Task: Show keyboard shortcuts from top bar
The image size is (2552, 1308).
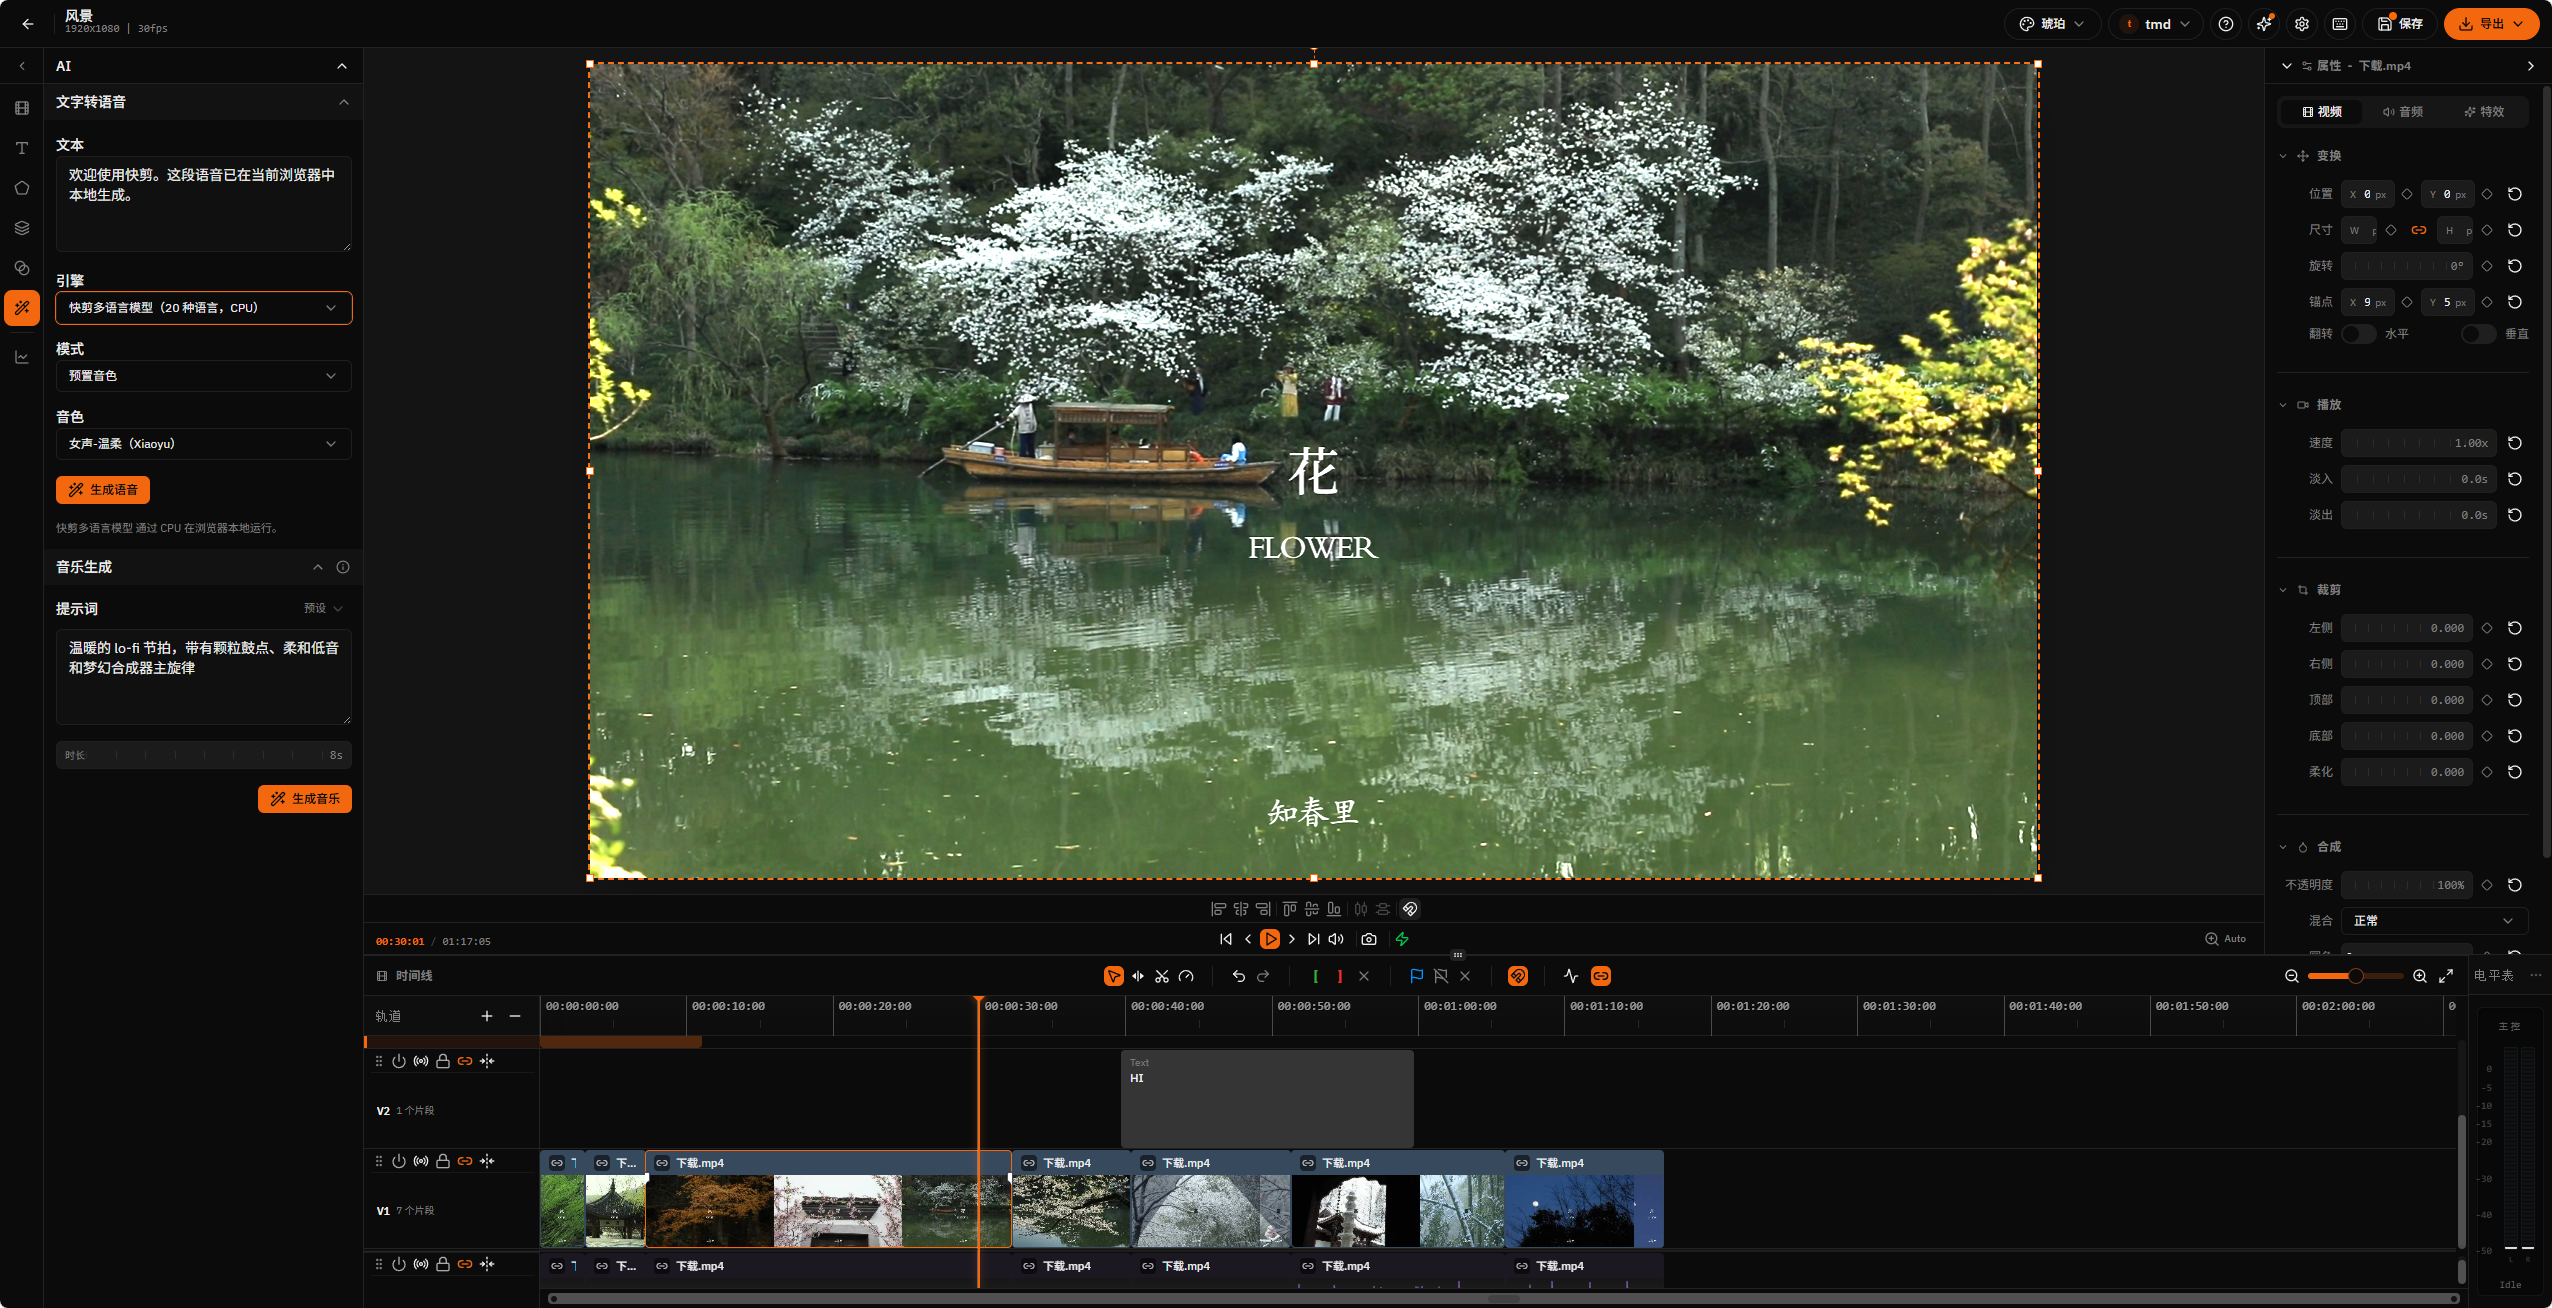Action: pyautogui.click(x=2340, y=24)
